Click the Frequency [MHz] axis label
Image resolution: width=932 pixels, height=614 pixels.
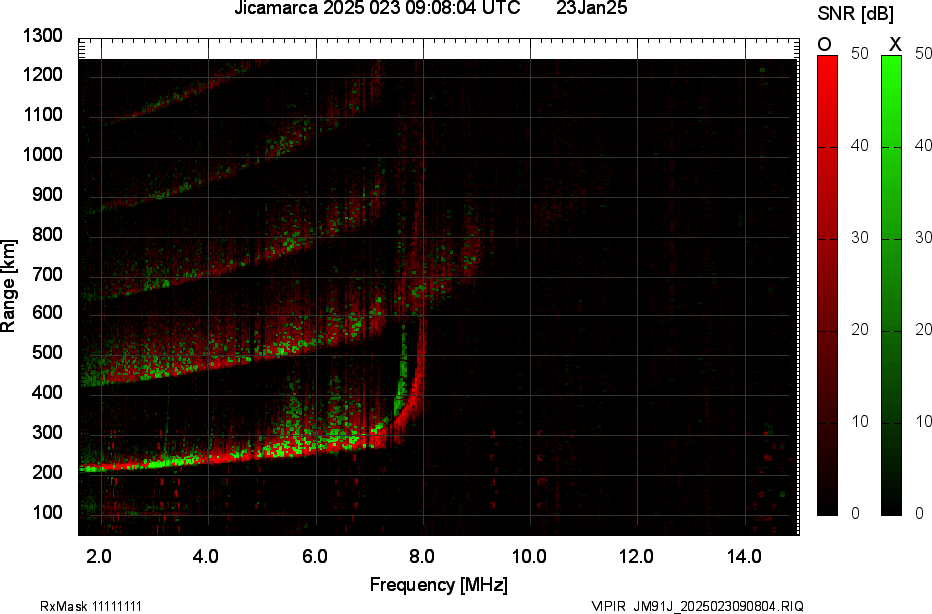tap(438, 584)
